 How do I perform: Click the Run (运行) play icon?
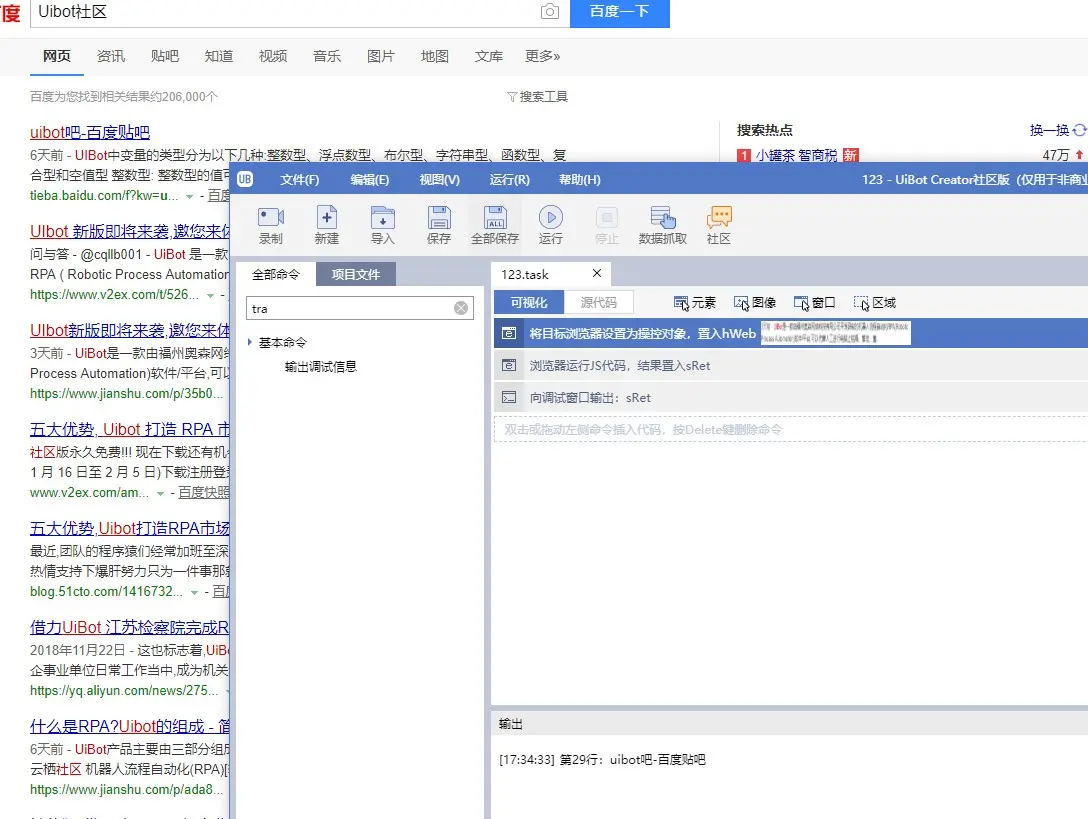pyautogui.click(x=550, y=218)
